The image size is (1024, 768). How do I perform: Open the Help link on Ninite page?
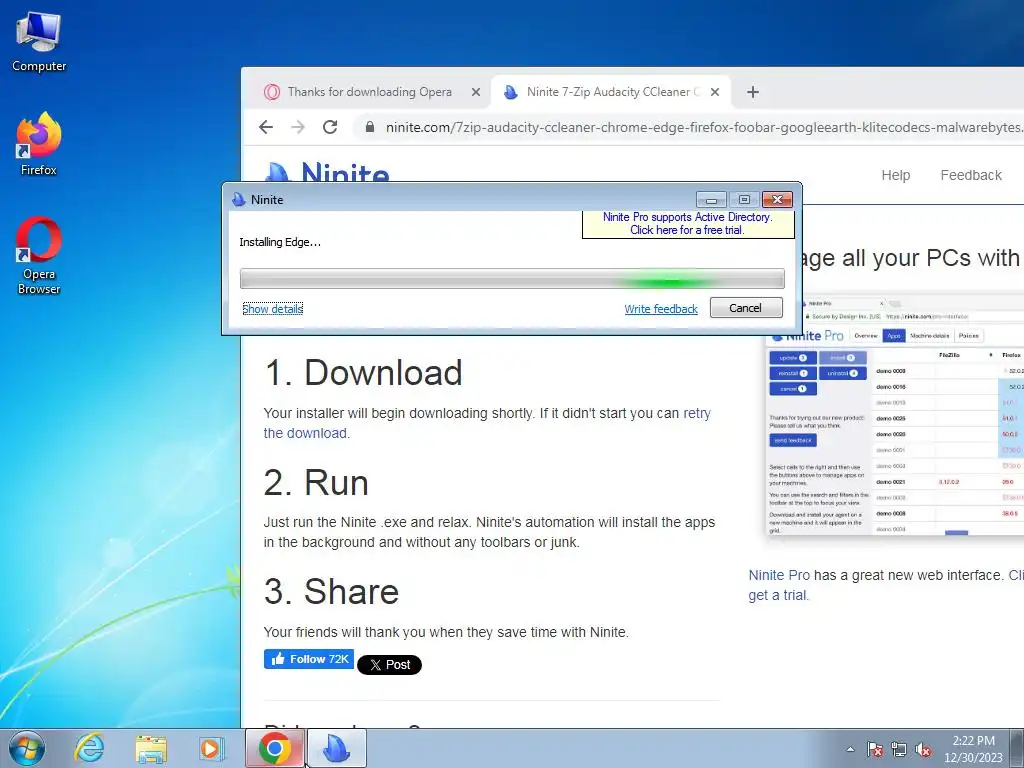click(x=895, y=175)
